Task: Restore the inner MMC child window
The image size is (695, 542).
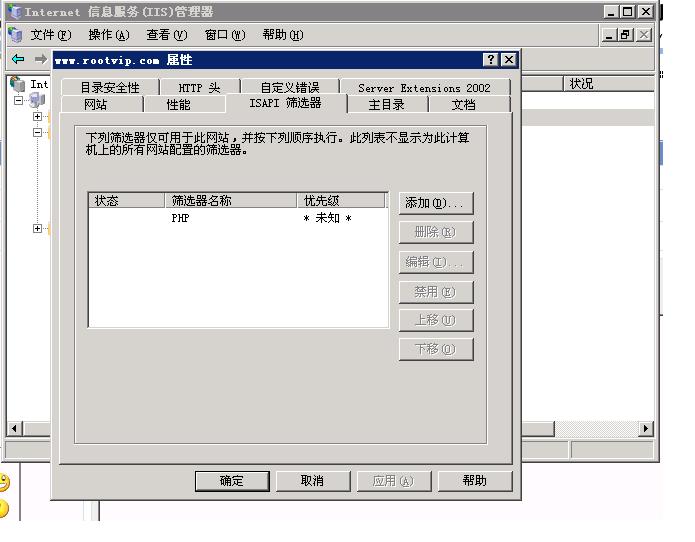Action: pyautogui.click(x=626, y=35)
